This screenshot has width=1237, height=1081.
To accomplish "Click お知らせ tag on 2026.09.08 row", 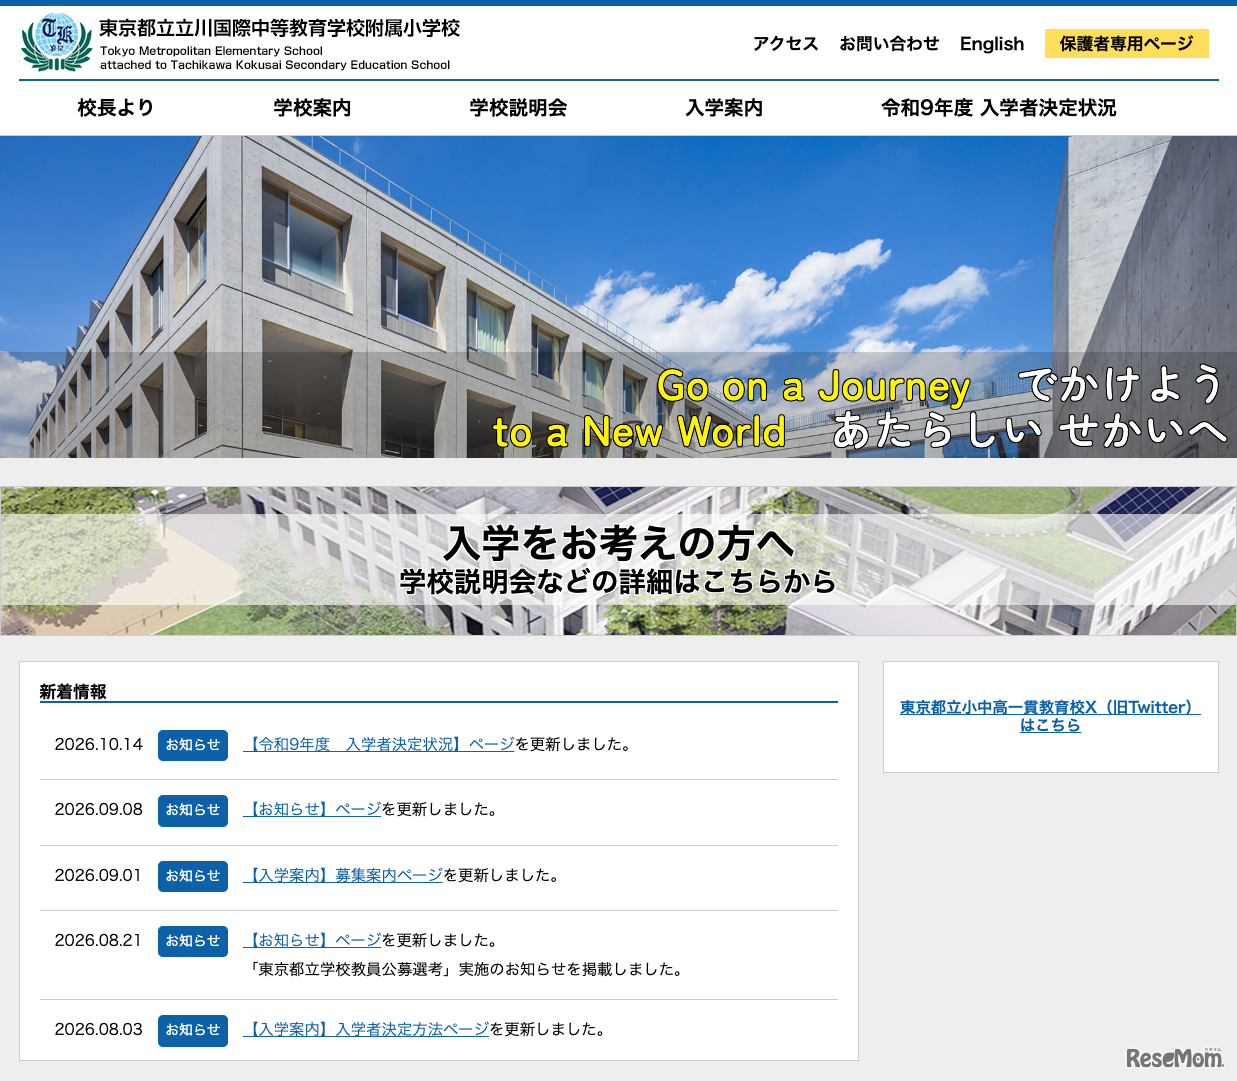I will pyautogui.click(x=193, y=810).
